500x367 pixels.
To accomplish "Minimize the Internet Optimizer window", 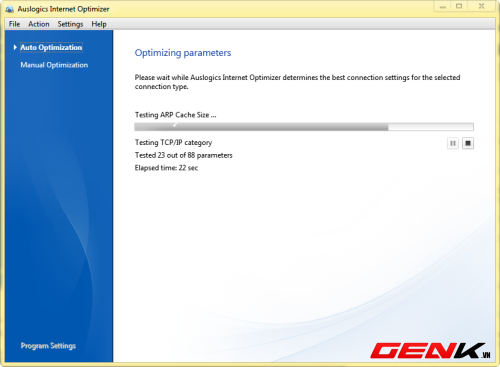I will click(x=443, y=6).
